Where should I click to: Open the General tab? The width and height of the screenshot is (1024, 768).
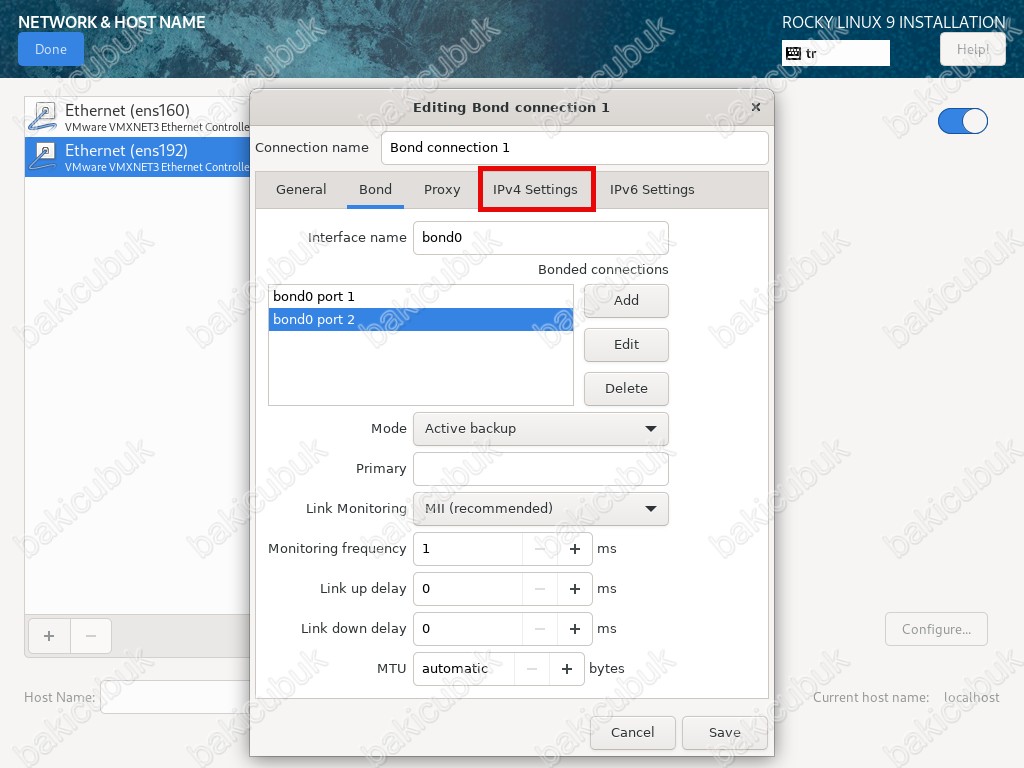click(x=301, y=189)
